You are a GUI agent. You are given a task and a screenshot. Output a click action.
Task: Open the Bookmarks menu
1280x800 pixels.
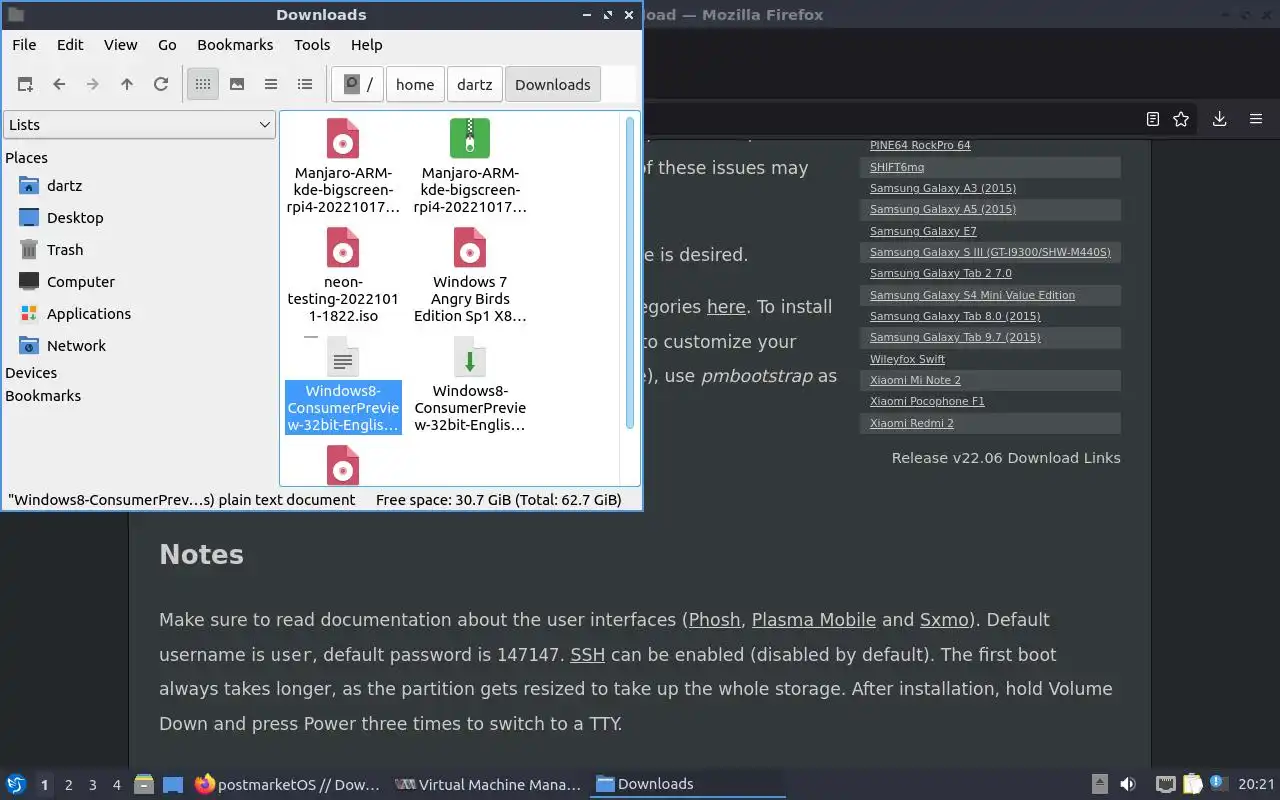click(x=235, y=45)
